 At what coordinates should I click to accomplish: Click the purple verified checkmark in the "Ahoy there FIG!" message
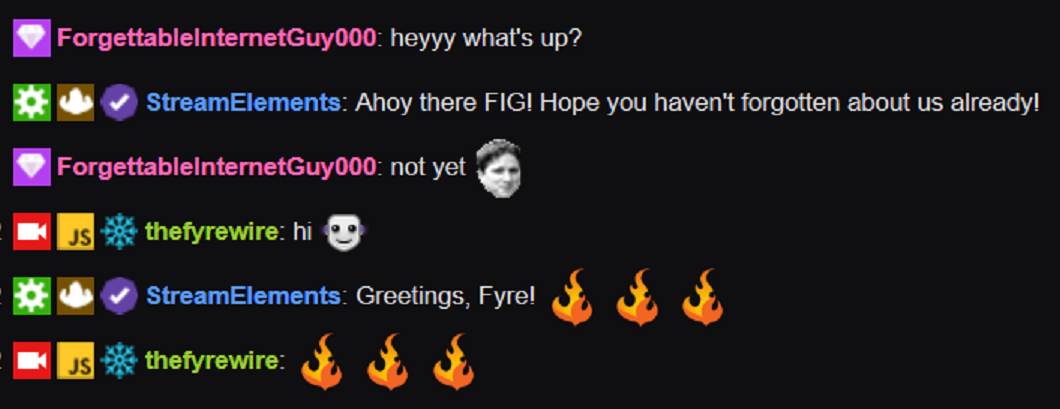tap(119, 103)
